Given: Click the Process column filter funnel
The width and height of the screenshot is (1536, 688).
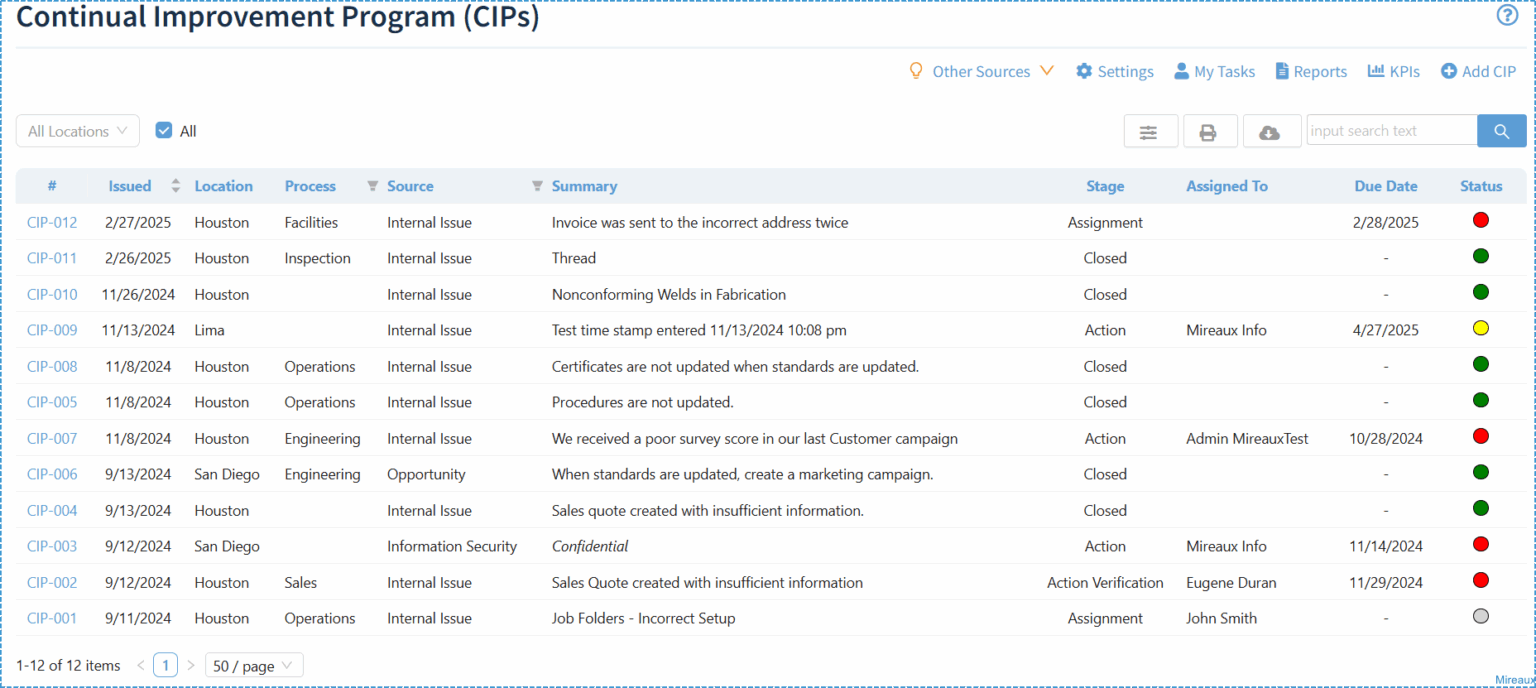Looking at the screenshot, I should pyautogui.click(x=372, y=186).
